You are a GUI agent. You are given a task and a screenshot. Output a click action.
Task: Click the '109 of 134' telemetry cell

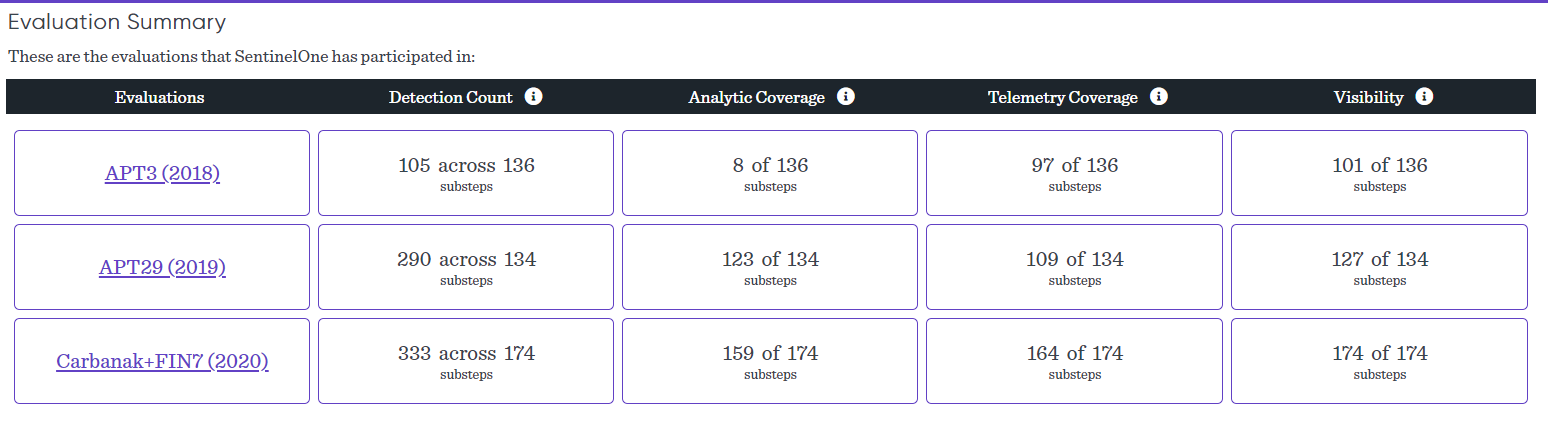(1074, 267)
